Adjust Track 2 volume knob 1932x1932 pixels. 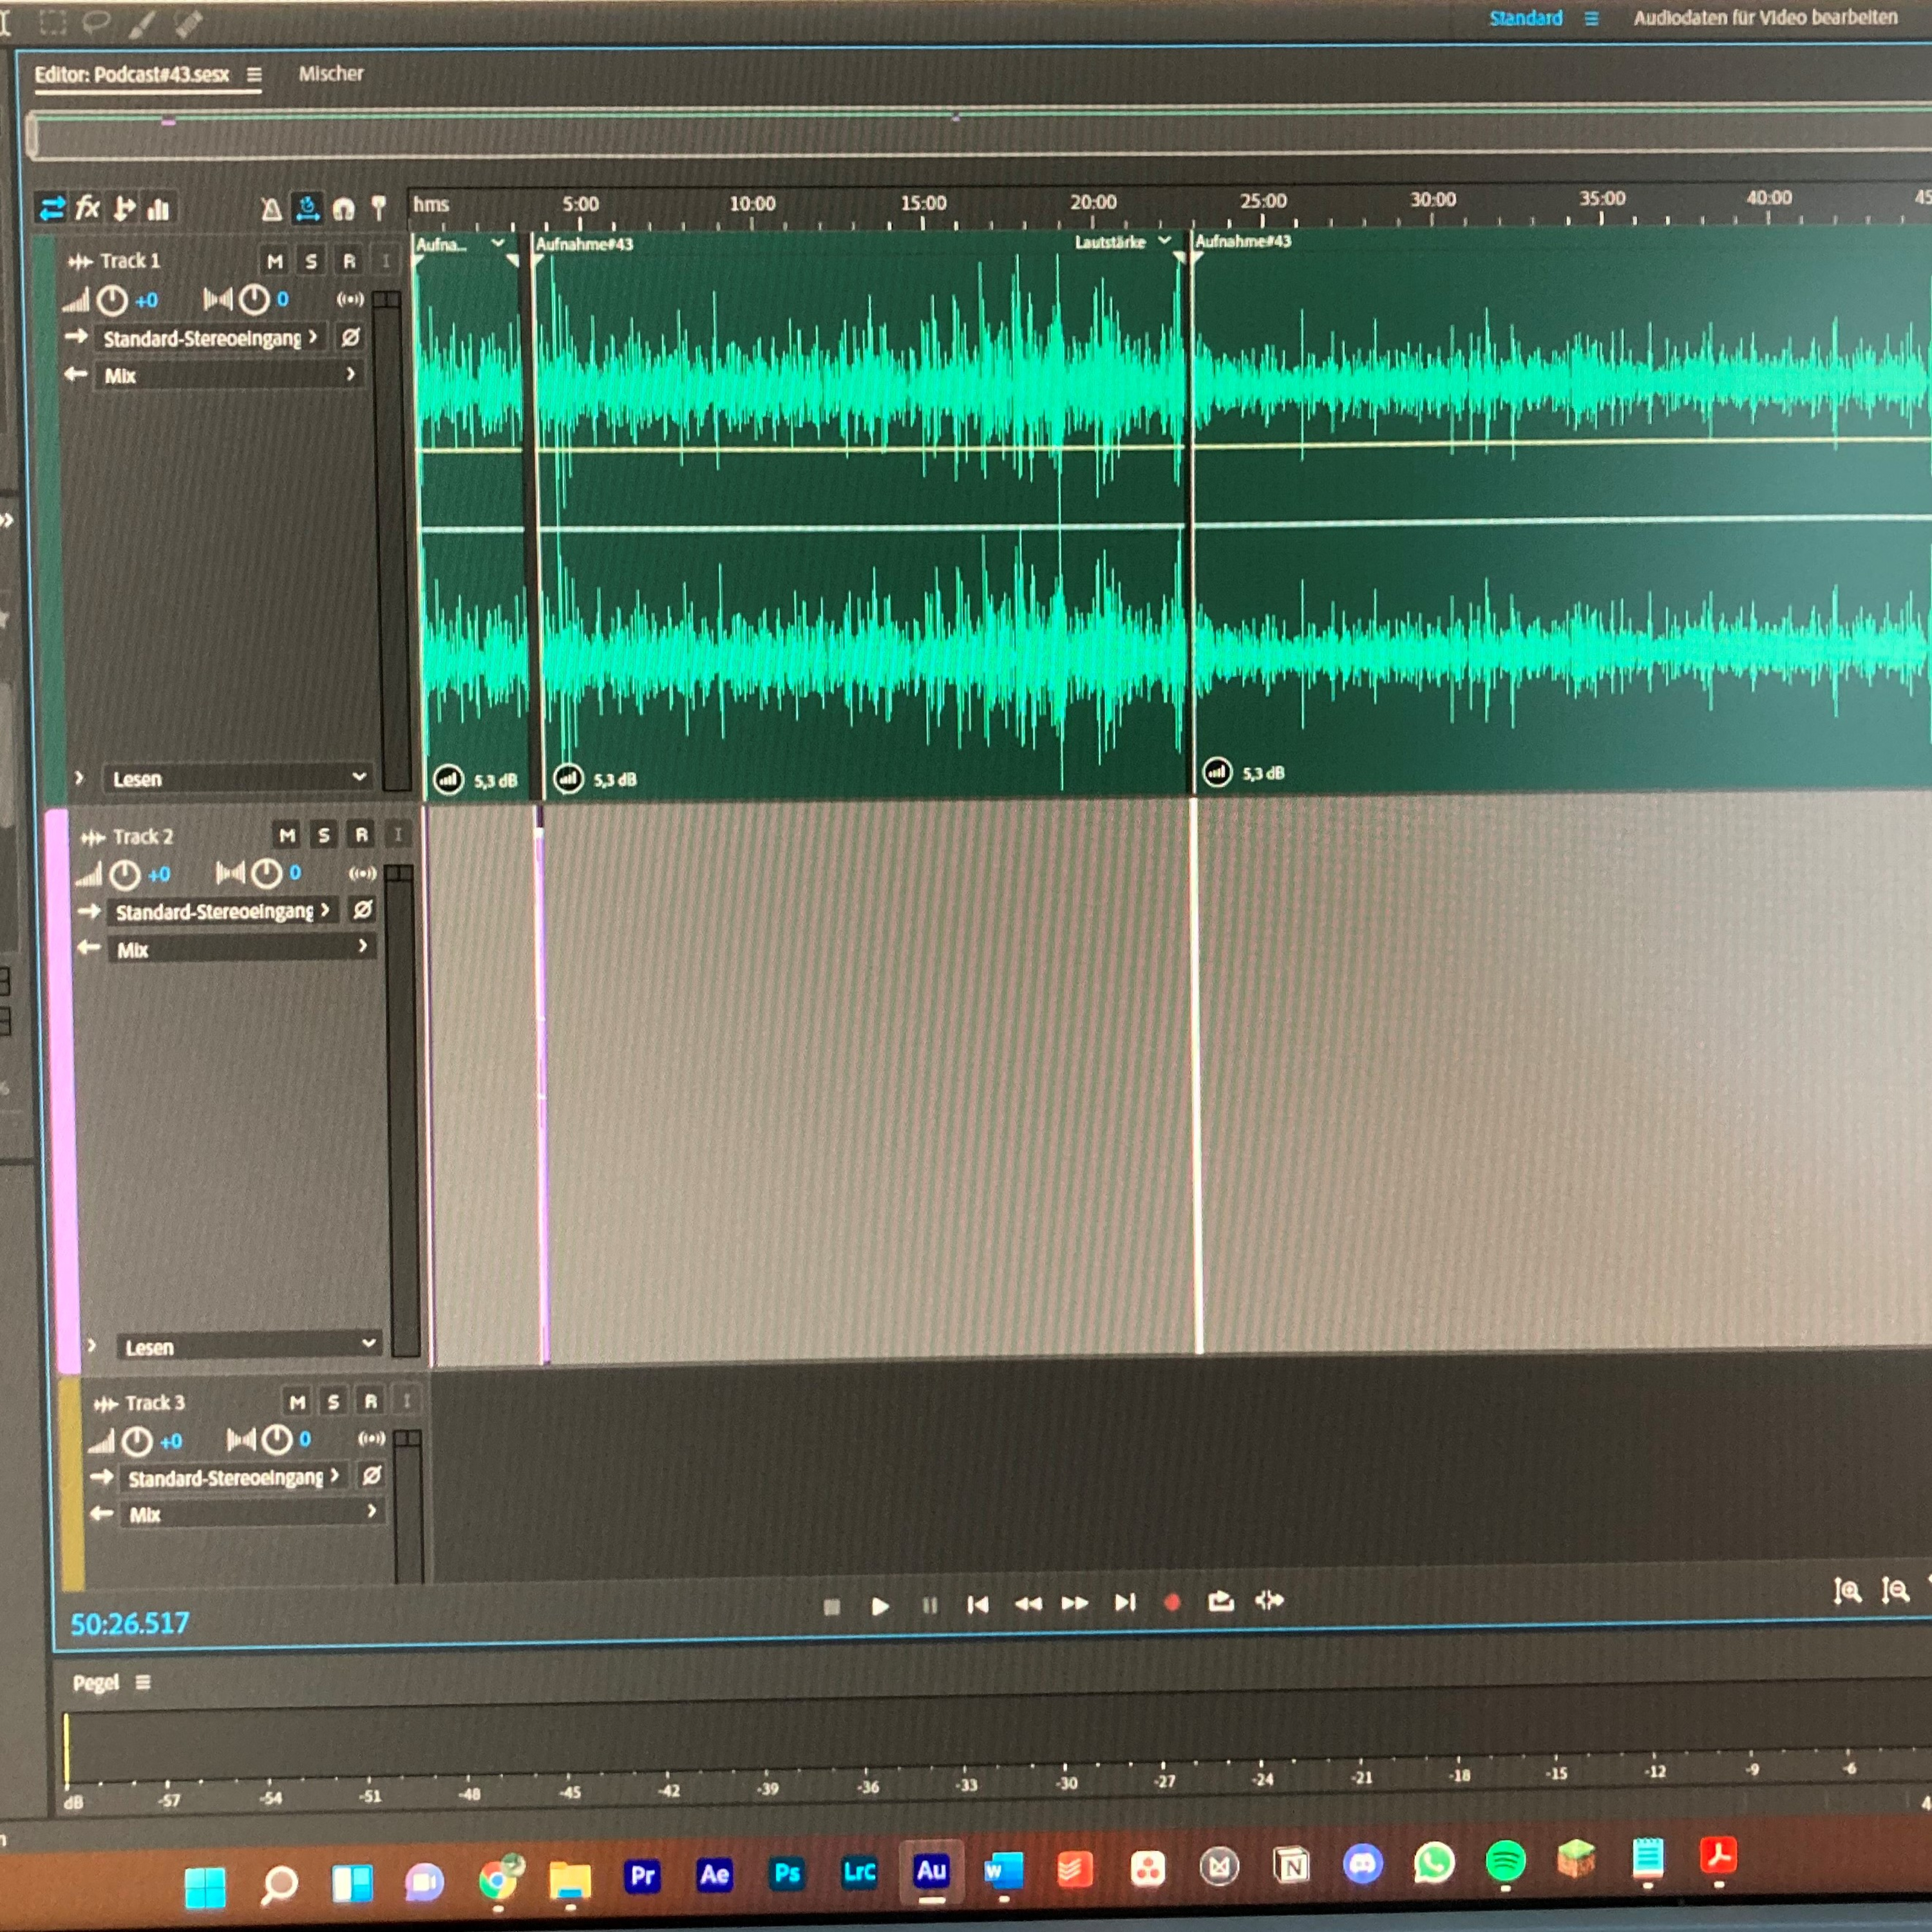point(124,875)
